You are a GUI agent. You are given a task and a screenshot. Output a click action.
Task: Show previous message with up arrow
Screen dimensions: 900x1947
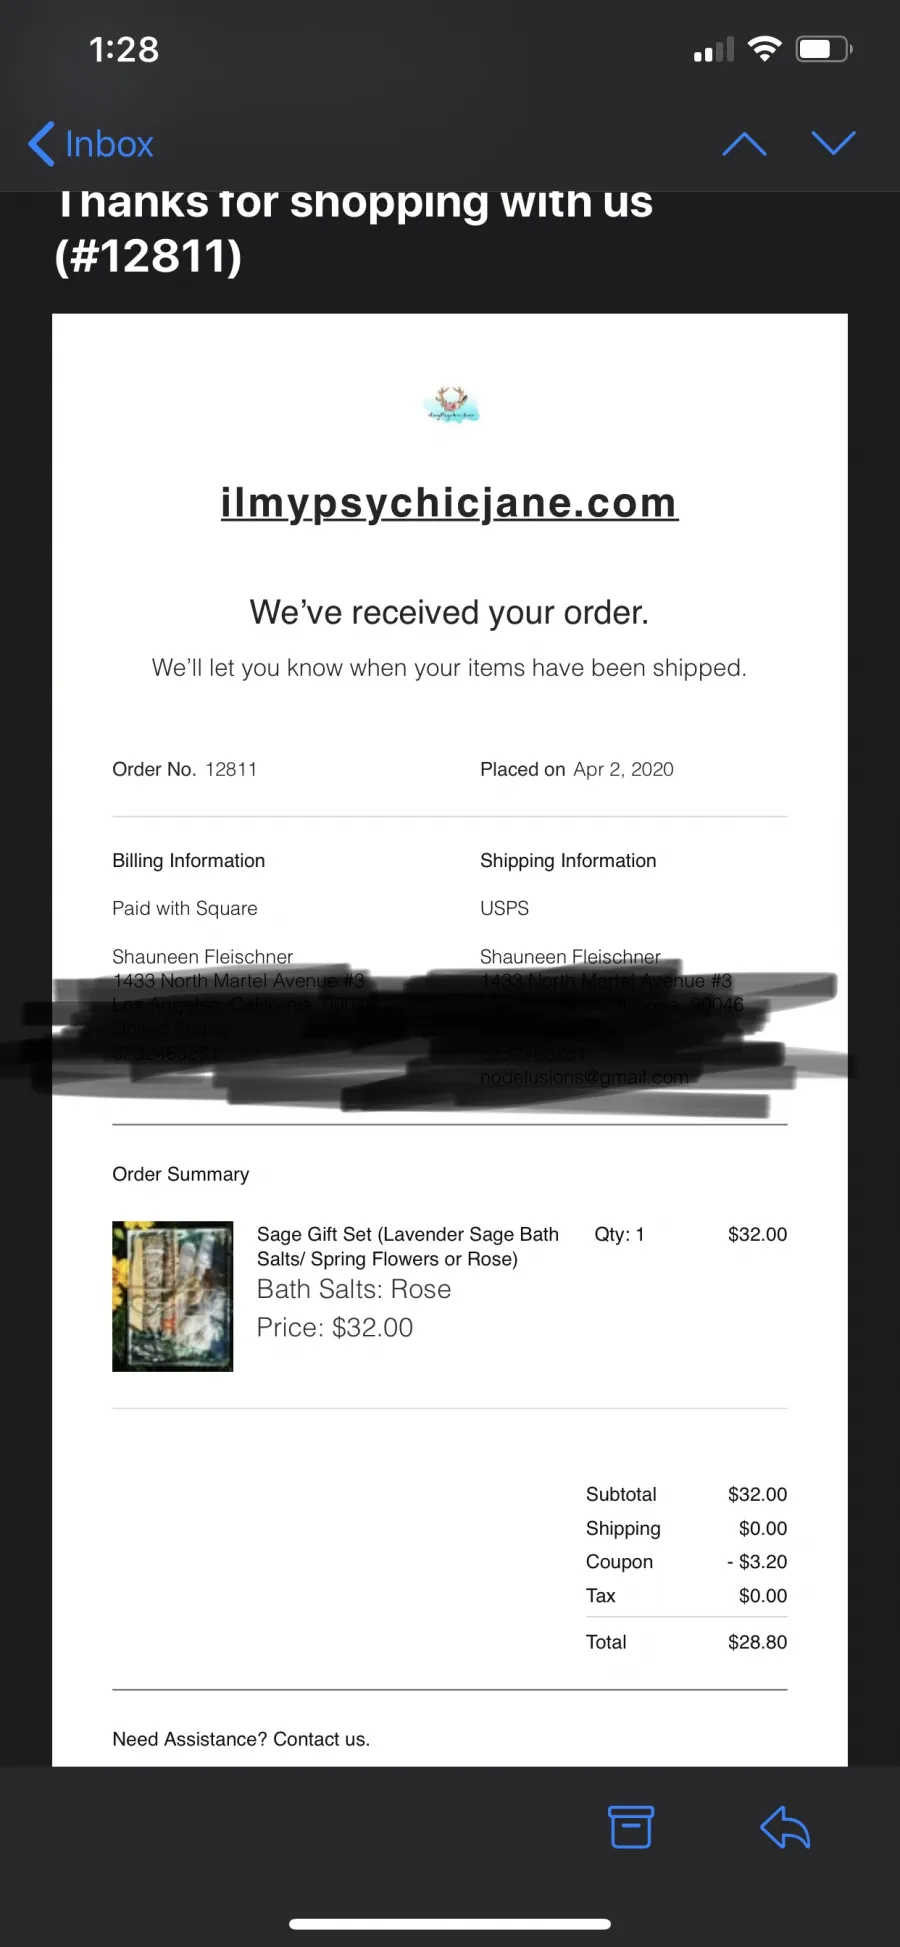[744, 144]
